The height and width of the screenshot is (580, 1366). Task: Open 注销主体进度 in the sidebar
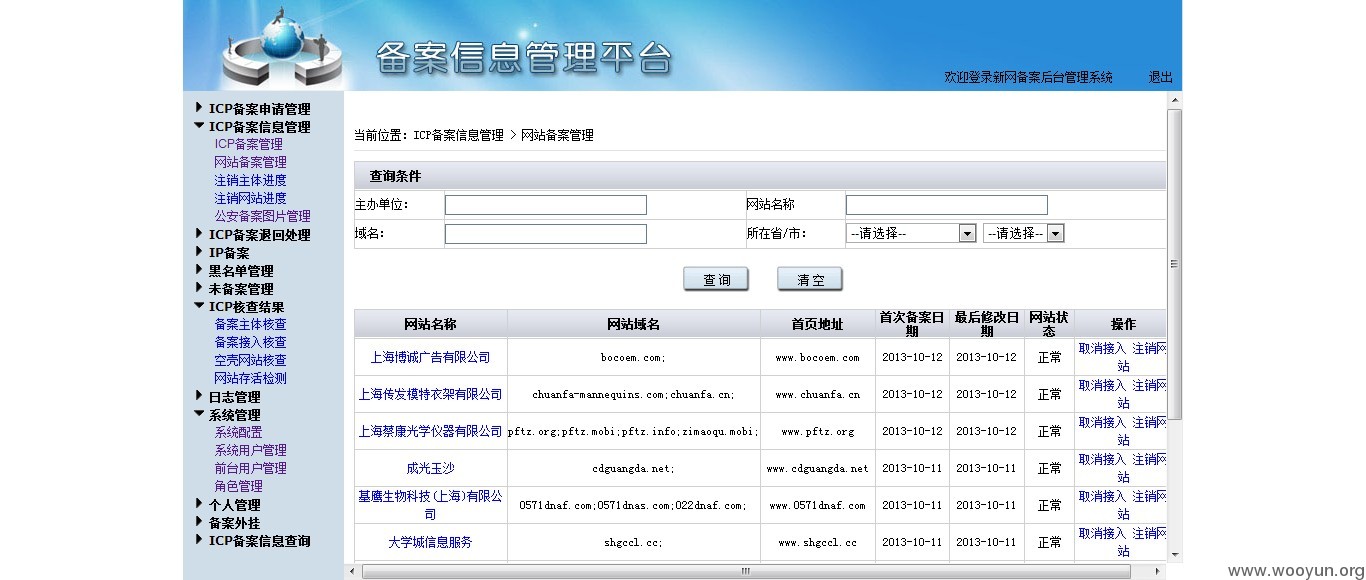250,180
